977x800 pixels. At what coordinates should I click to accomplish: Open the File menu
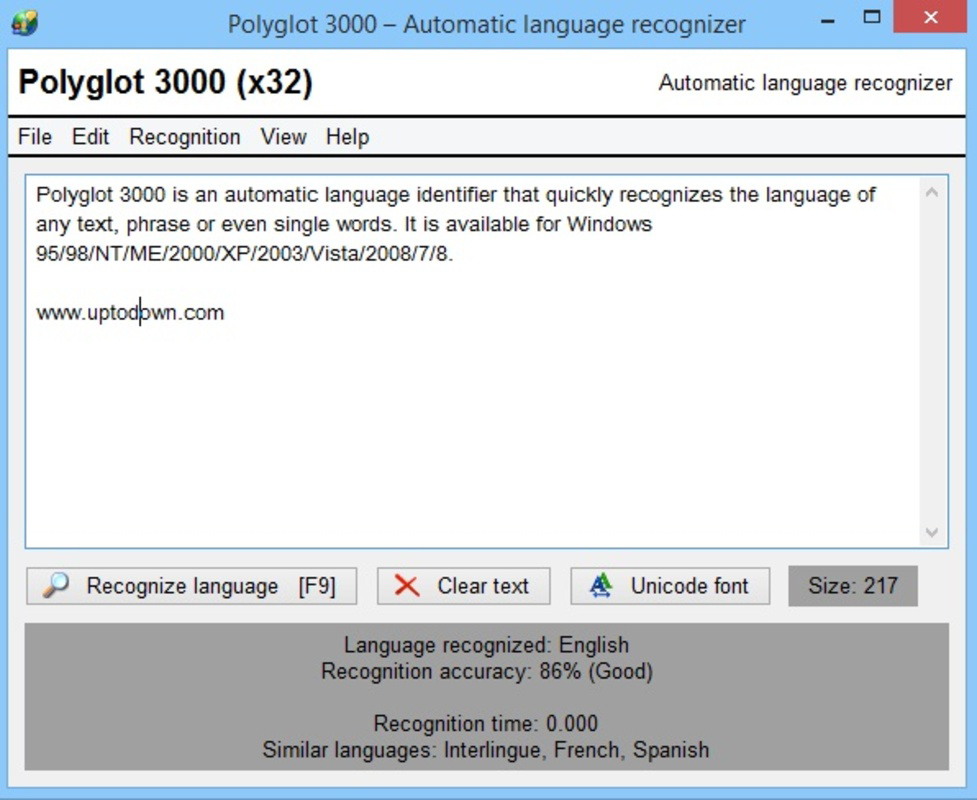coord(35,136)
